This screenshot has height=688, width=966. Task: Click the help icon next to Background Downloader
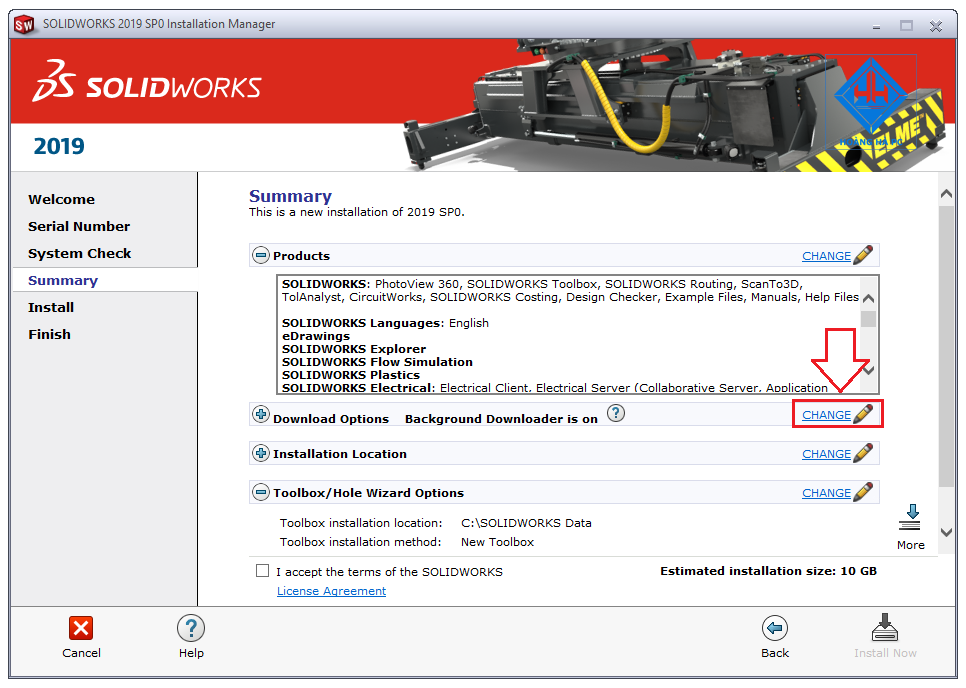point(616,413)
